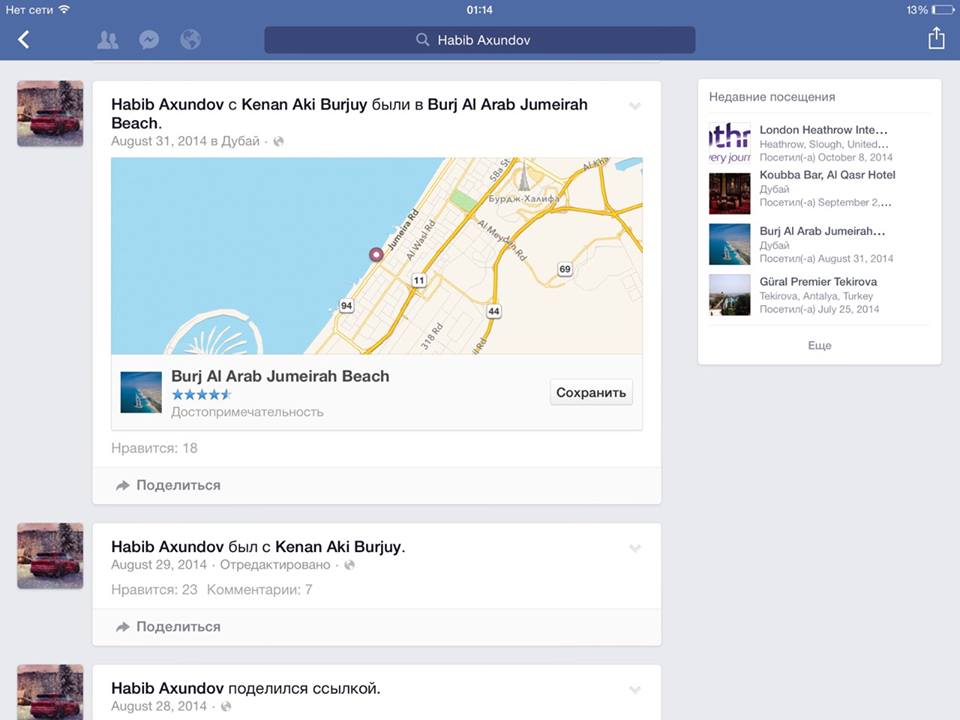
Task: Open Burj Al Arab sidebar thumbnail
Action: [729, 244]
